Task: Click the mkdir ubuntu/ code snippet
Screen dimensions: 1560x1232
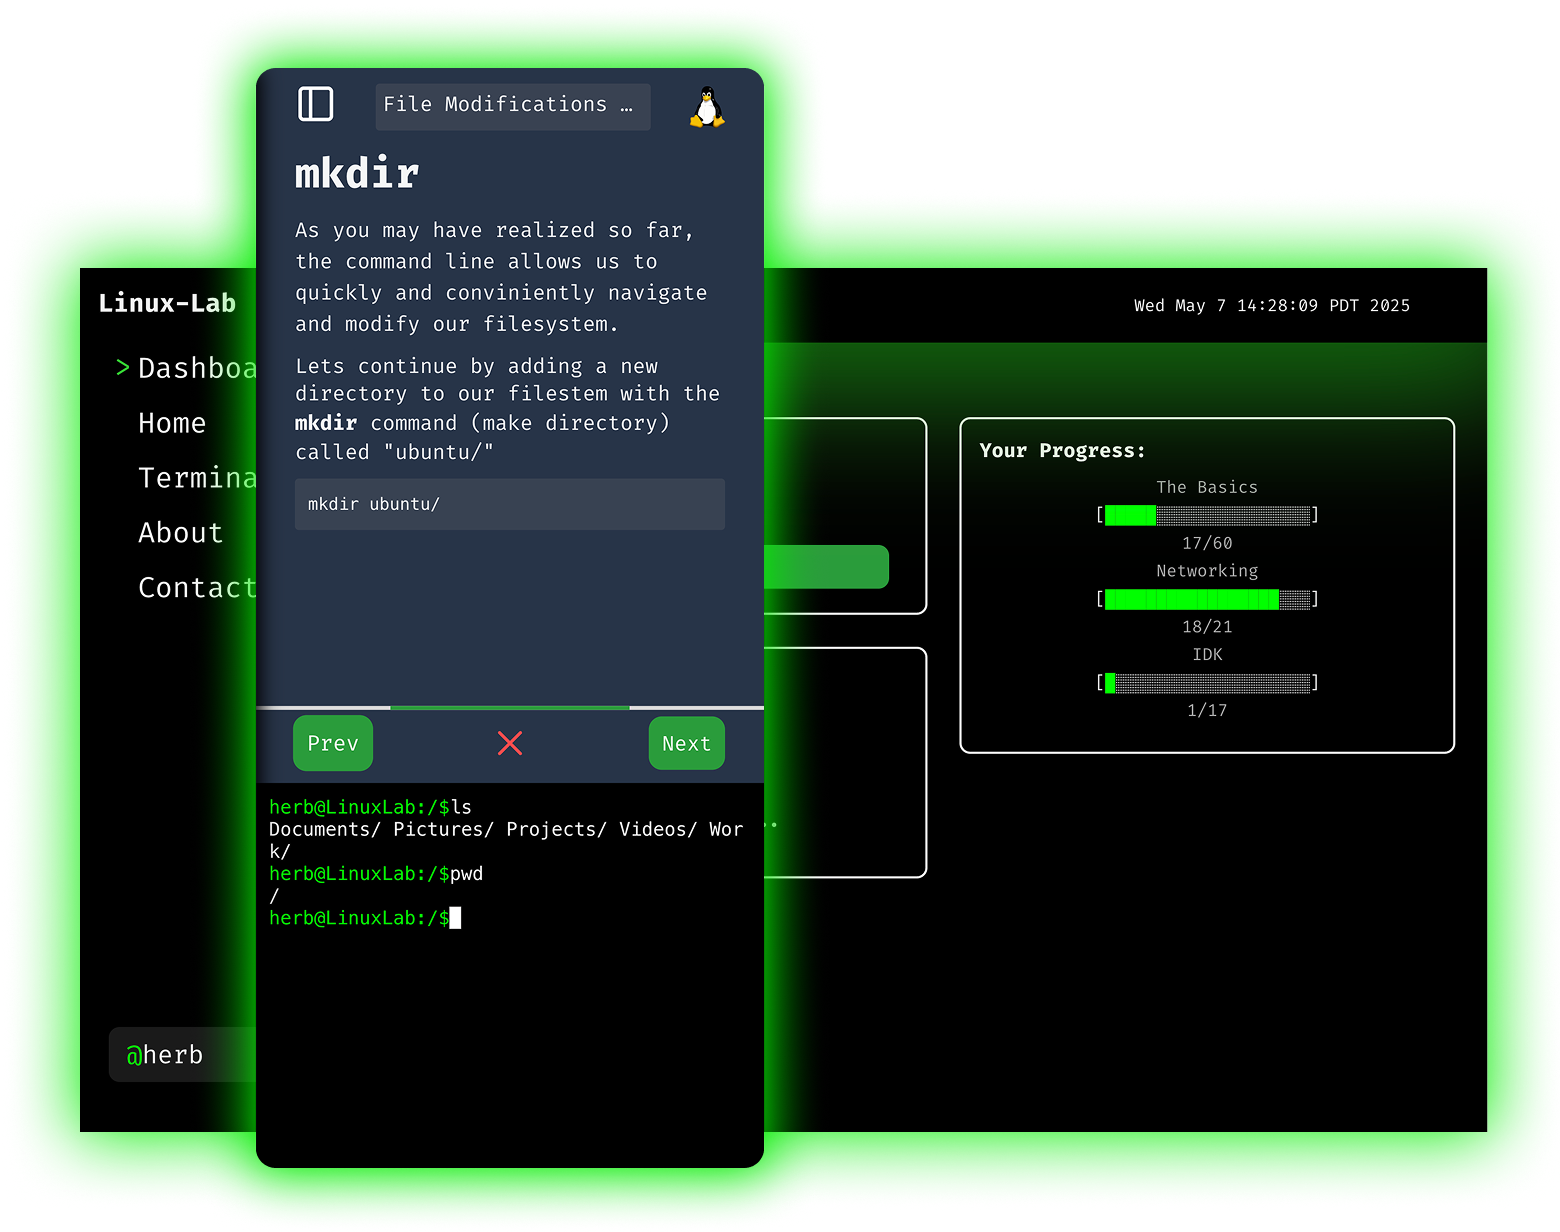Action: tap(510, 504)
